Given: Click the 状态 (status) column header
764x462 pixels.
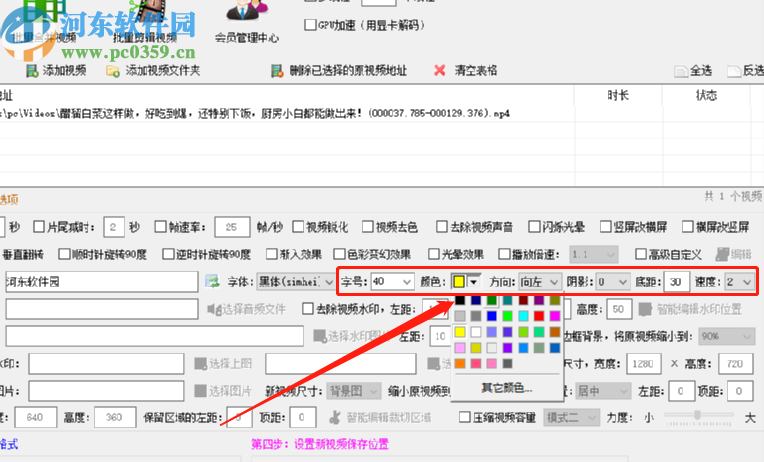Looking at the screenshot, I should [706, 96].
